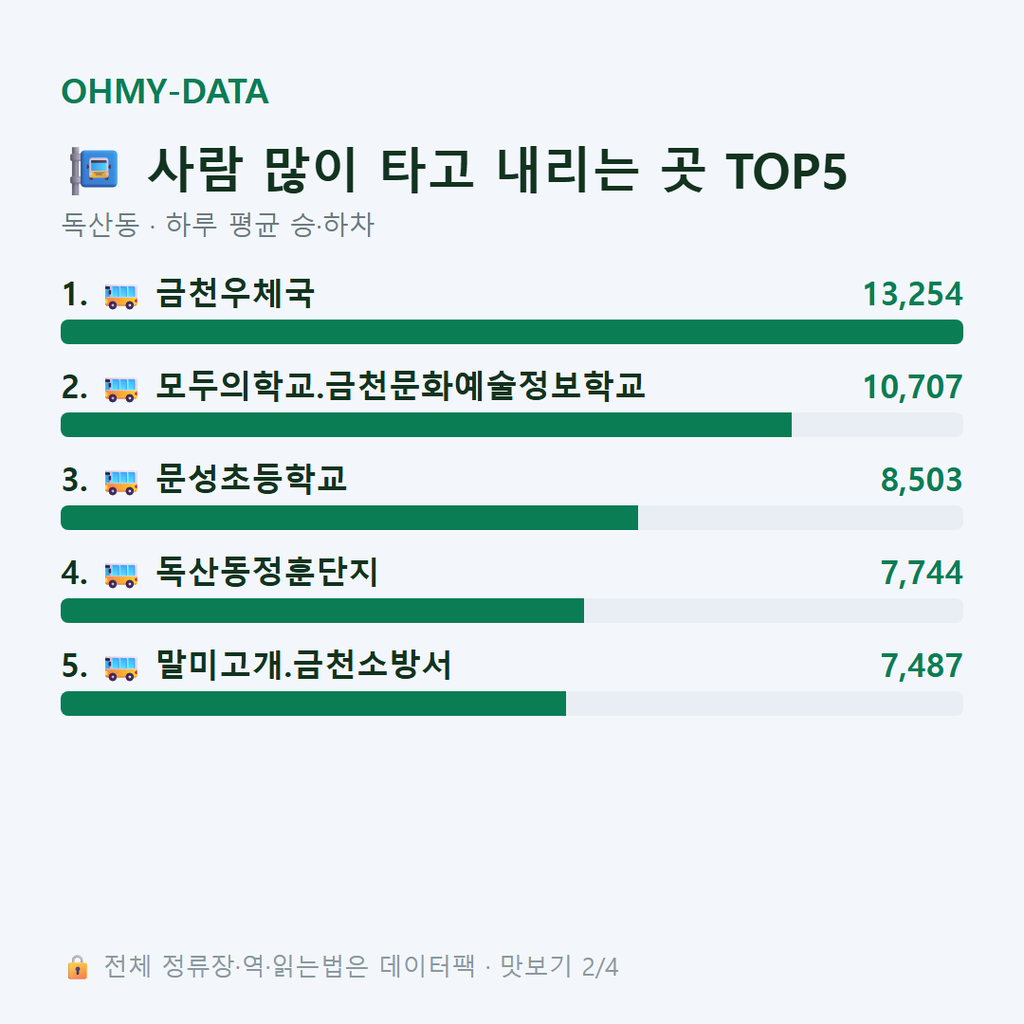Click the 7,744 value for 독산동정훈단지

921,573
